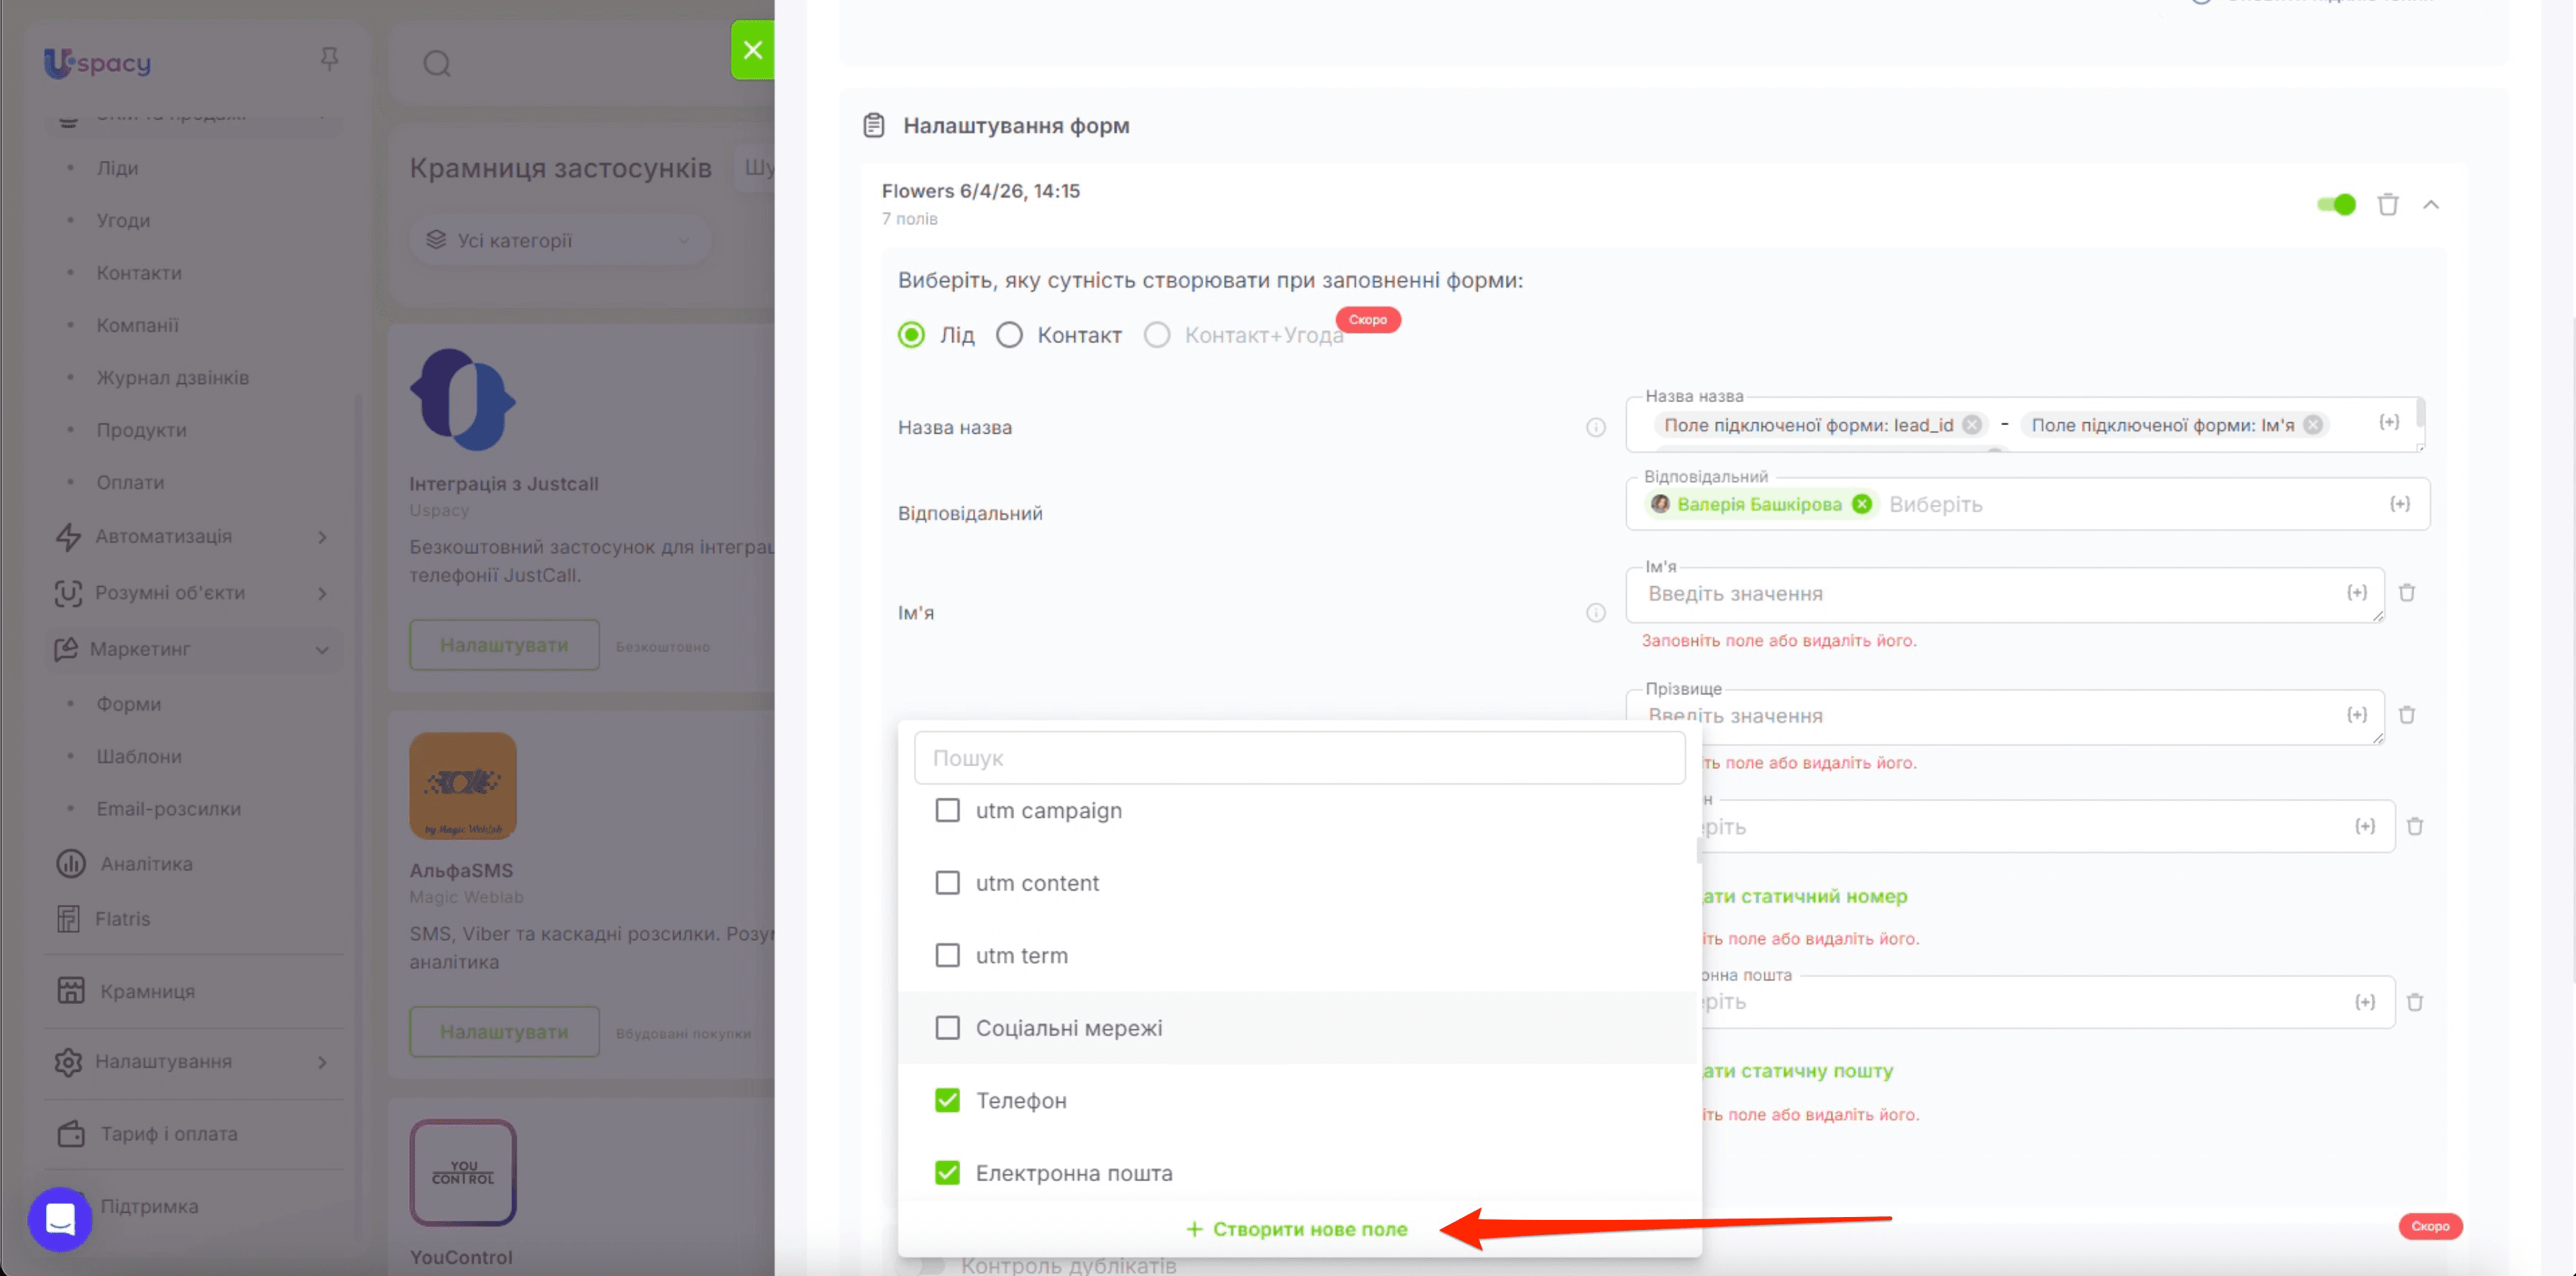Image resolution: width=2576 pixels, height=1276 pixels.
Task: Click info icon next to Назва назва
Action: click(1595, 428)
